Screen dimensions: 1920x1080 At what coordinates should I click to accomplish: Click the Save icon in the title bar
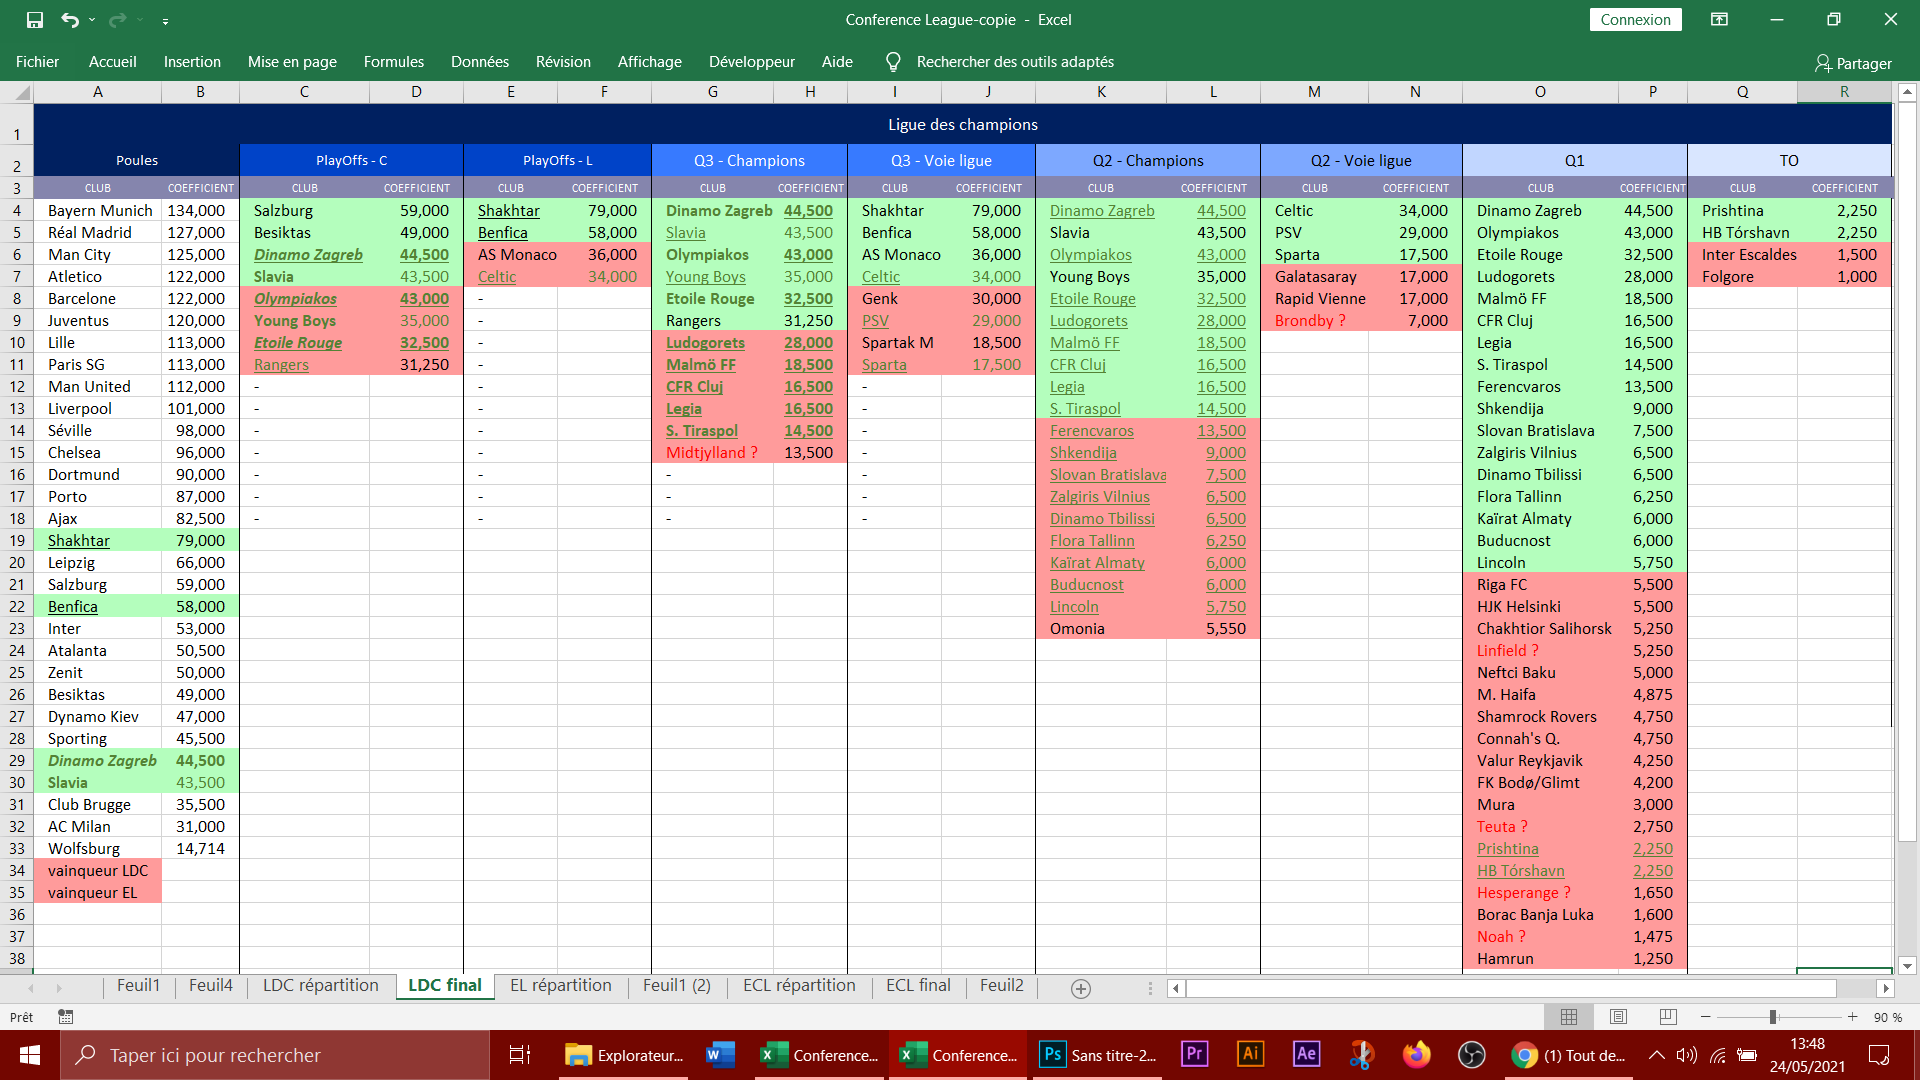coord(35,19)
